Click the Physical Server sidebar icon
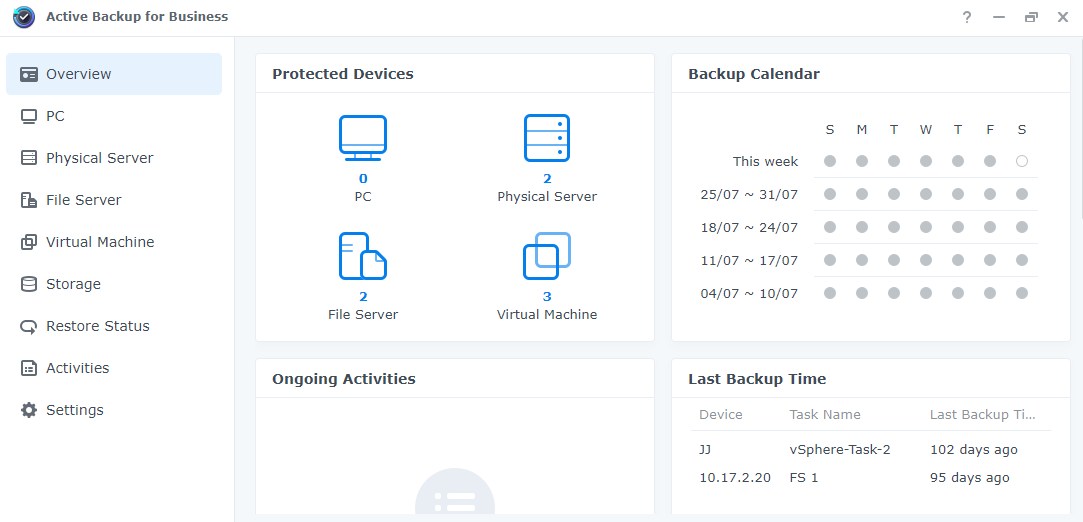This screenshot has height=522, width=1083. [28, 158]
